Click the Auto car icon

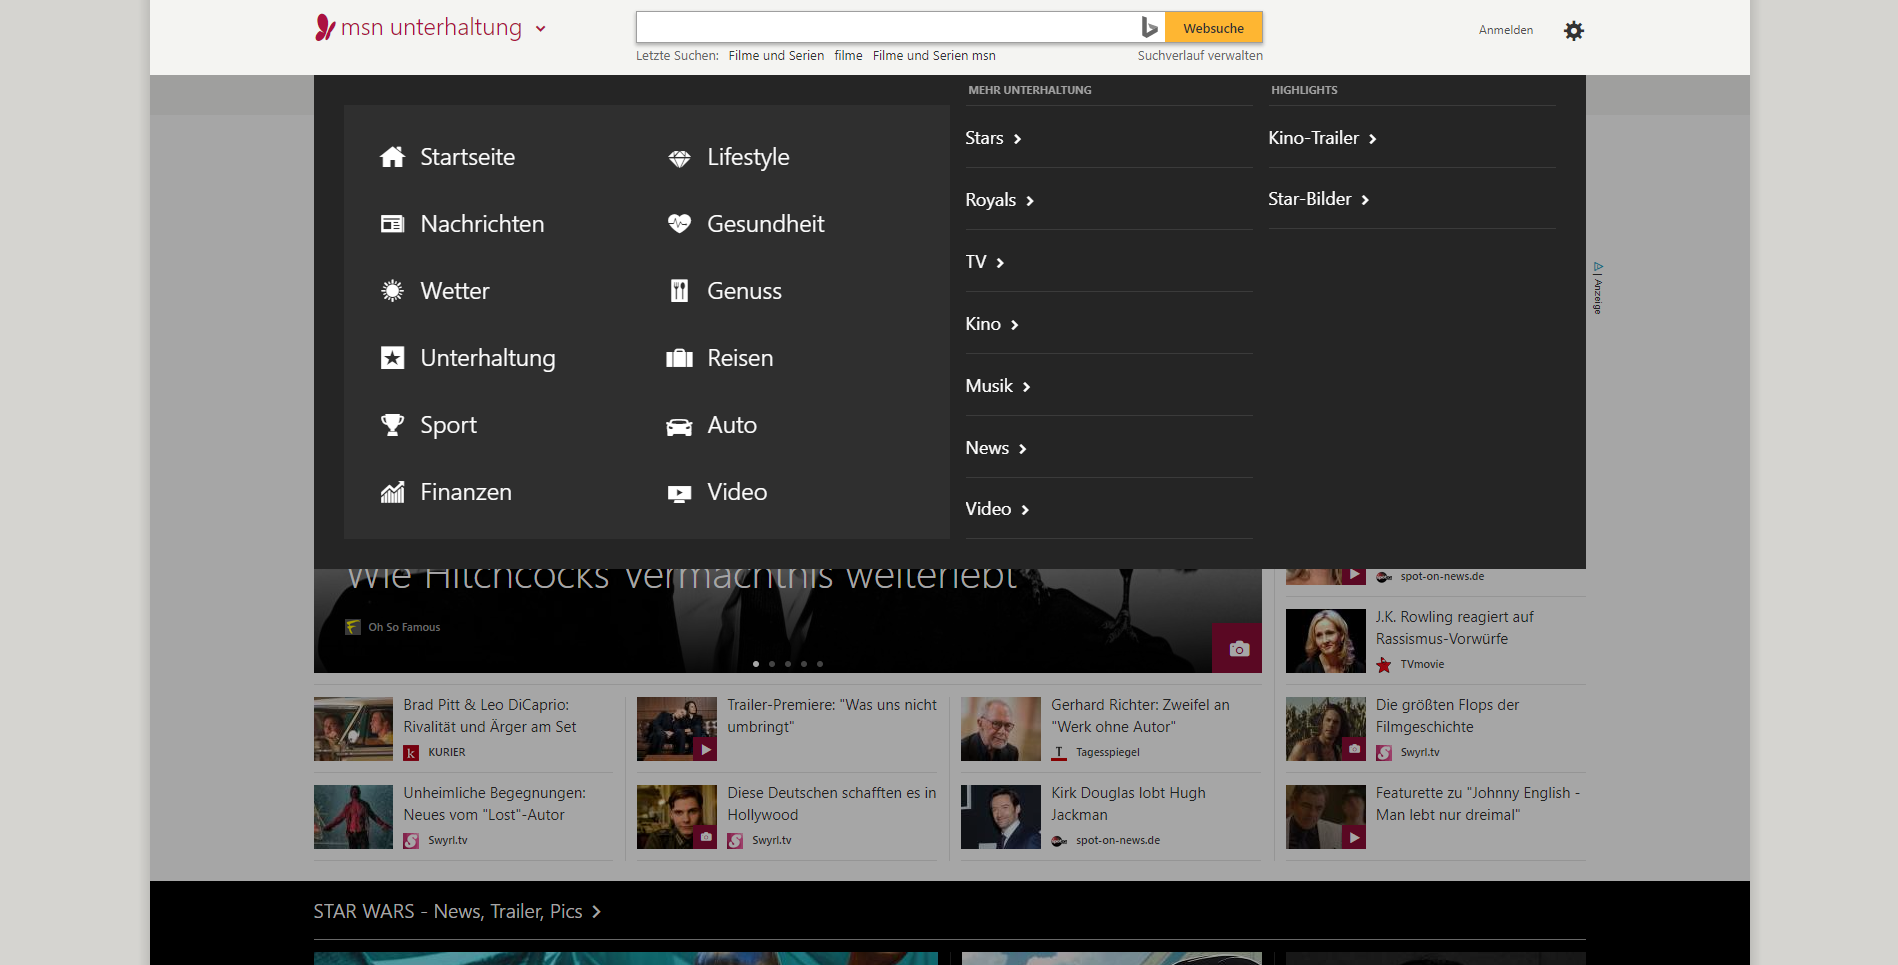click(679, 427)
